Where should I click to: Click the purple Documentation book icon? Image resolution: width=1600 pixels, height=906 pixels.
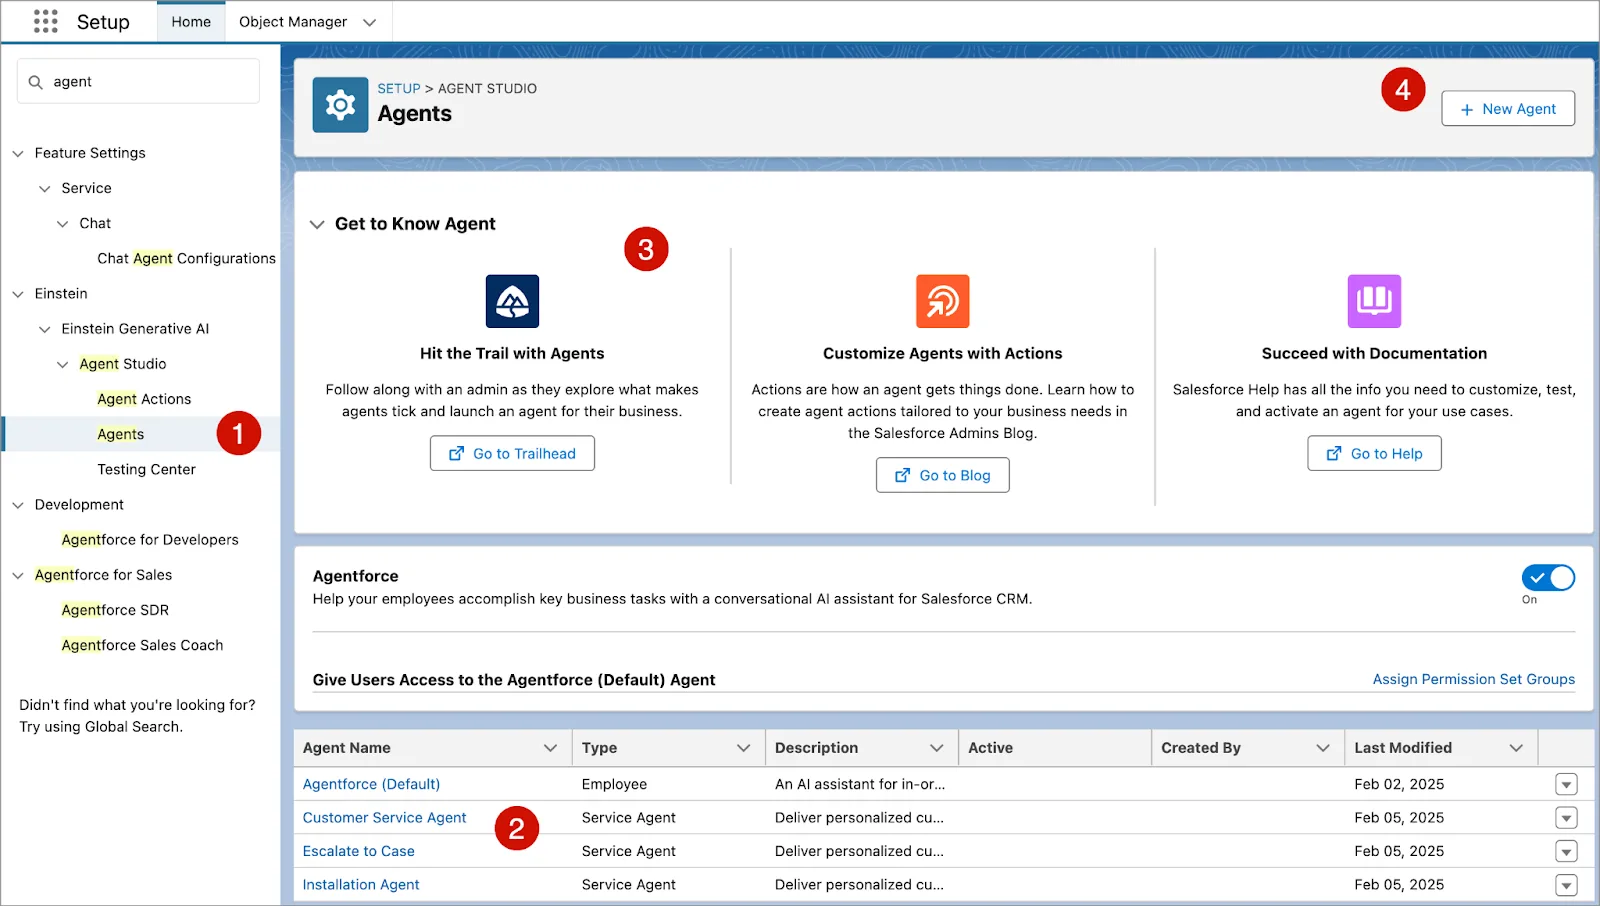pos(1374,300)
